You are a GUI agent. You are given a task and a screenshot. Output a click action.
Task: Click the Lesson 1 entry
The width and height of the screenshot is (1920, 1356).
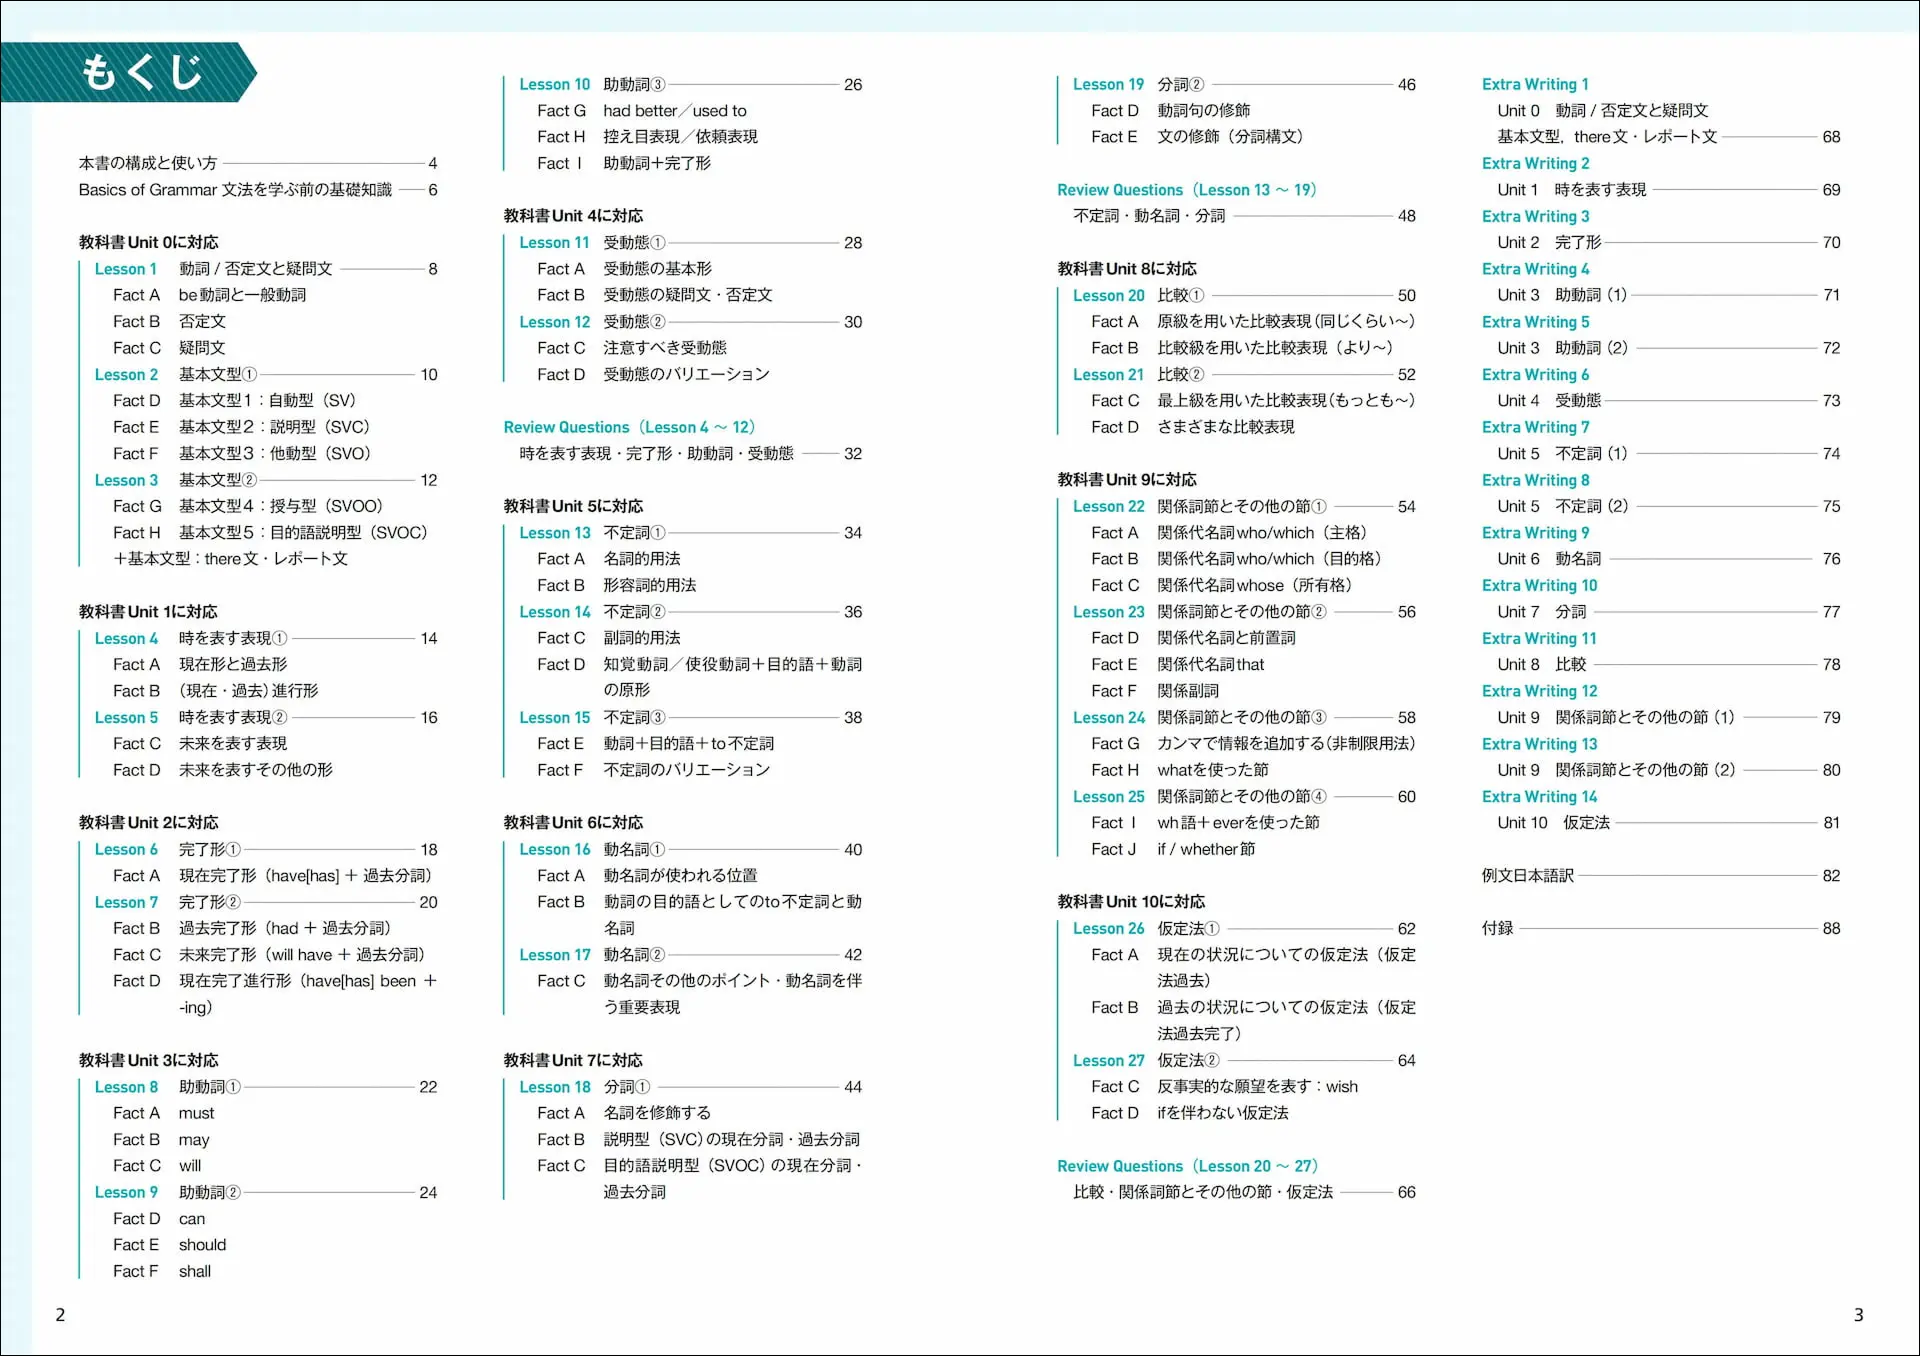[x=126, y=269]
